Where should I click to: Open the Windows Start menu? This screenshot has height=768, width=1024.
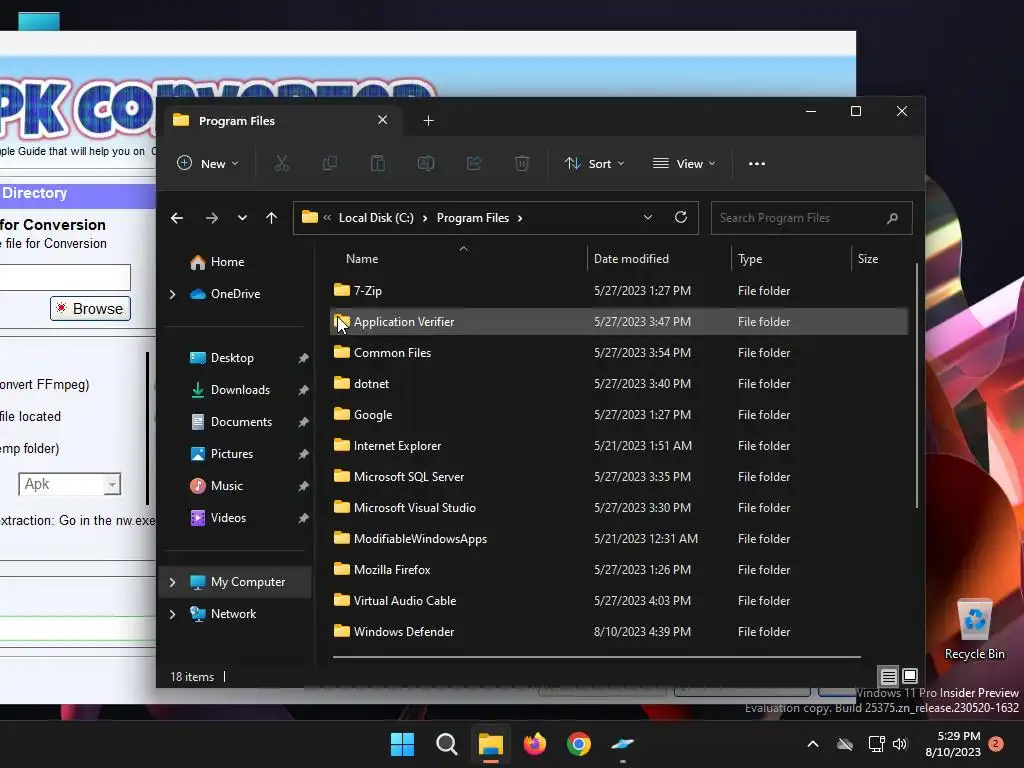[x=402, y=744]
